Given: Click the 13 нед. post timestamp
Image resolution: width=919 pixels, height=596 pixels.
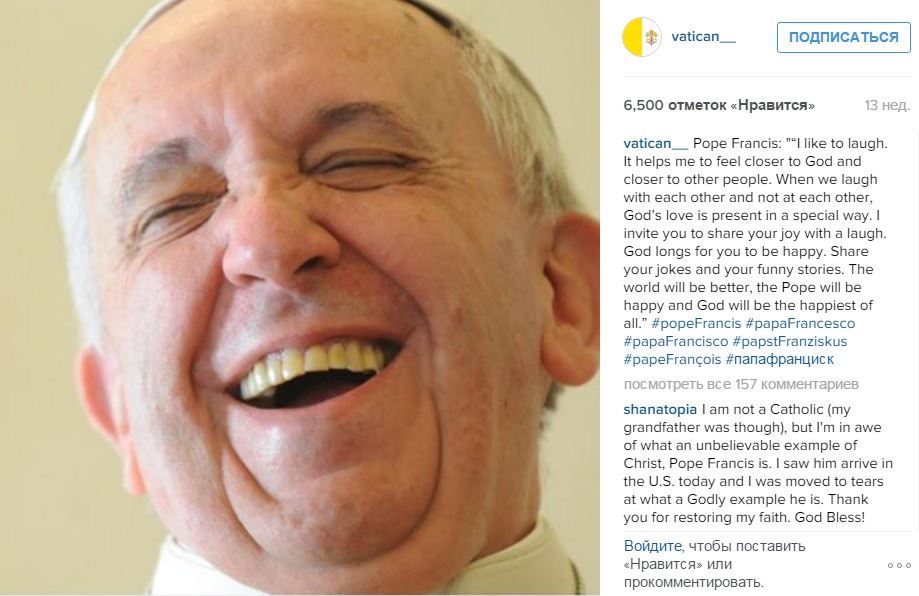Looking at the screenshot, I should pos(887,105).
